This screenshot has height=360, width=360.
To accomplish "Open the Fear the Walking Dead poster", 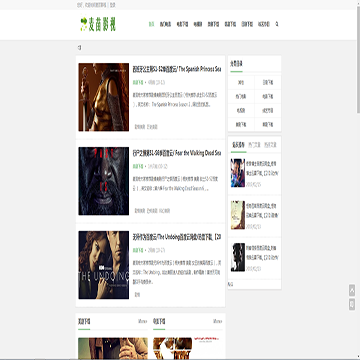I will [104, 181].
